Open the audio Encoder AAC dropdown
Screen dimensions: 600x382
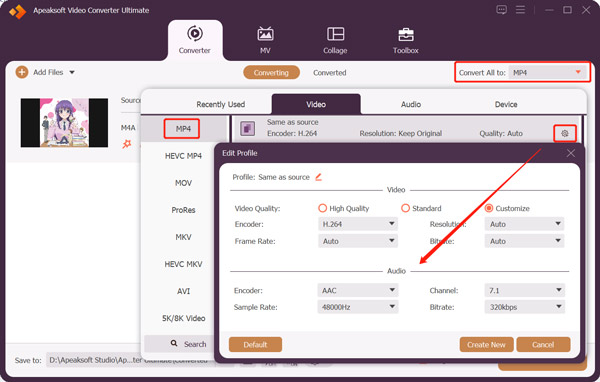pos(358,290)
